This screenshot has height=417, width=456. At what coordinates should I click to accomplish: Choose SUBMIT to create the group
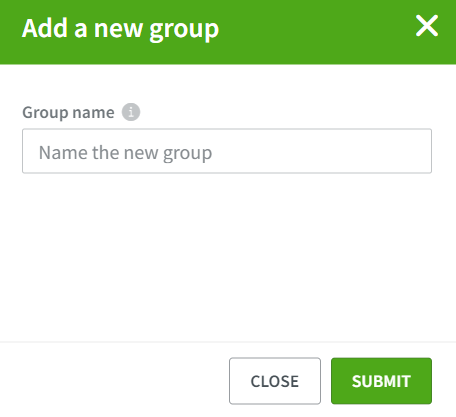(381, 381)
